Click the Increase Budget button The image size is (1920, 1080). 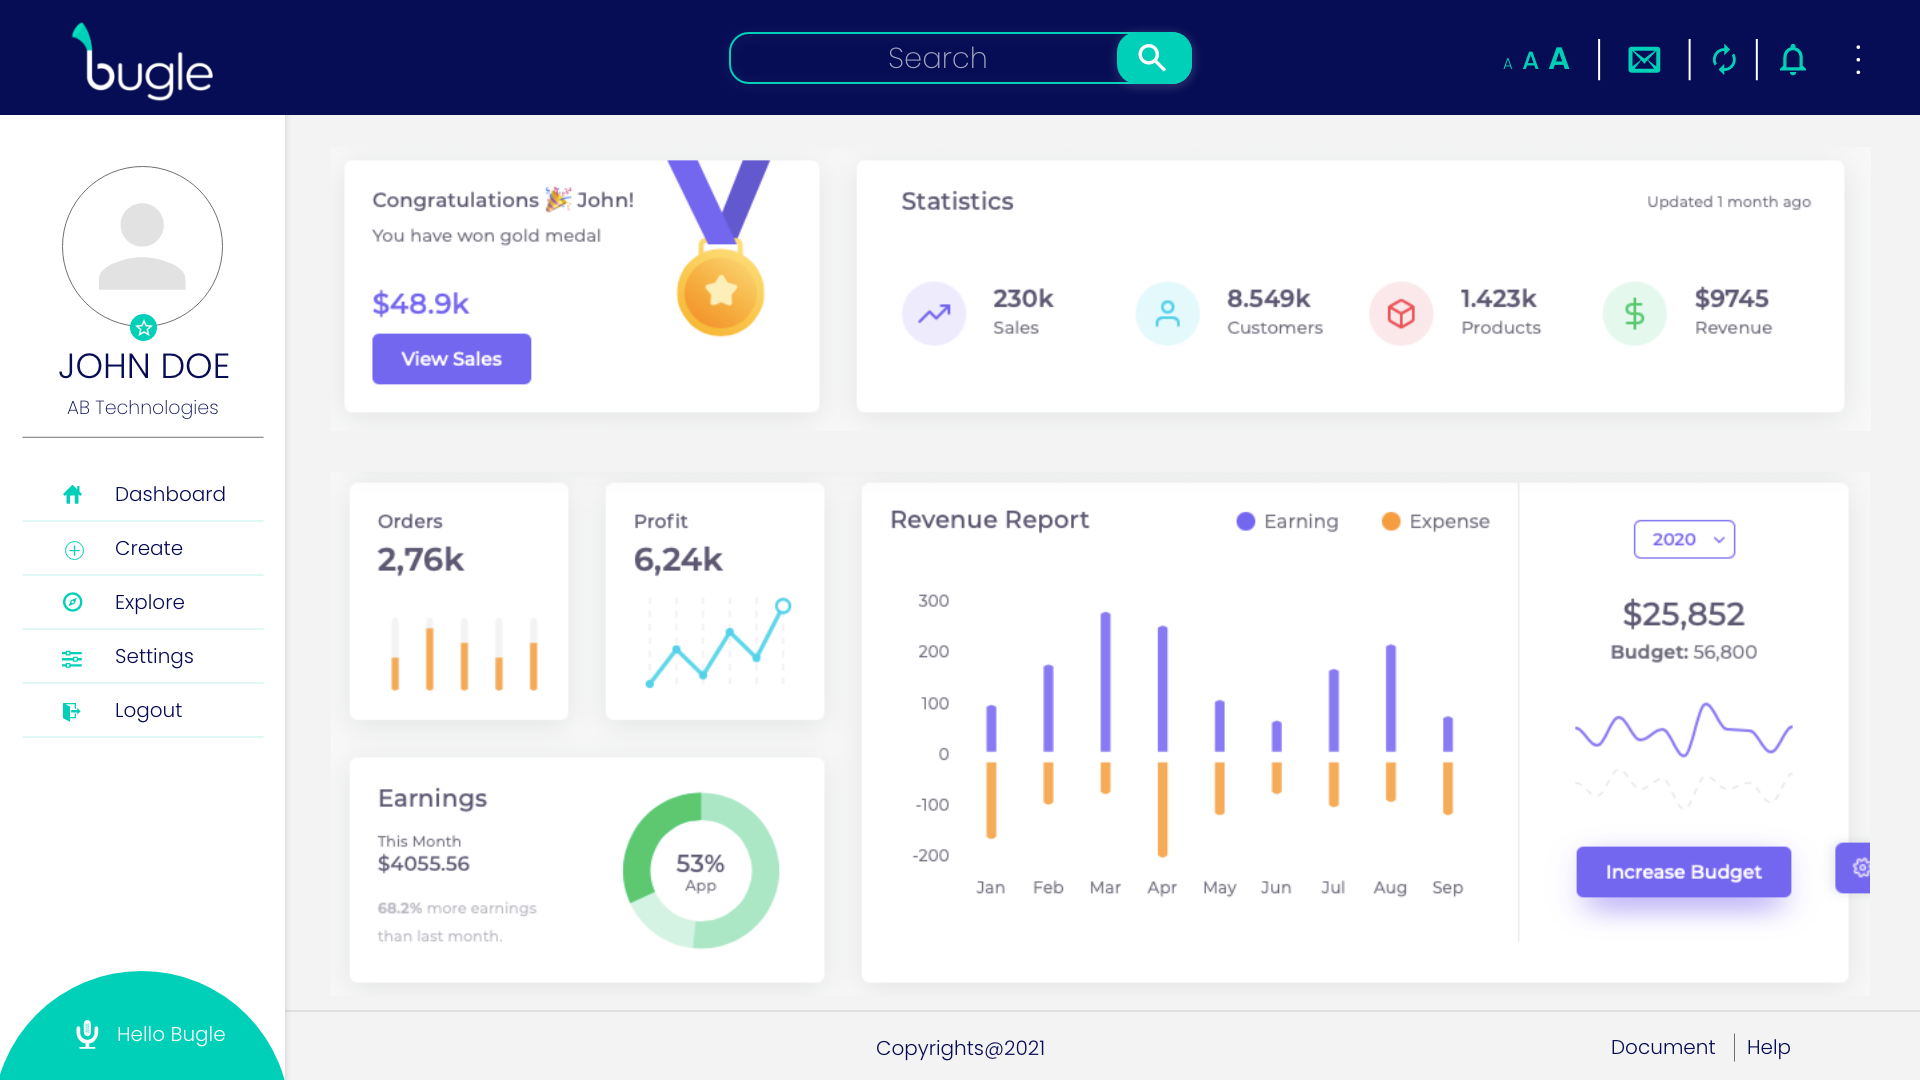point(1683,872)
